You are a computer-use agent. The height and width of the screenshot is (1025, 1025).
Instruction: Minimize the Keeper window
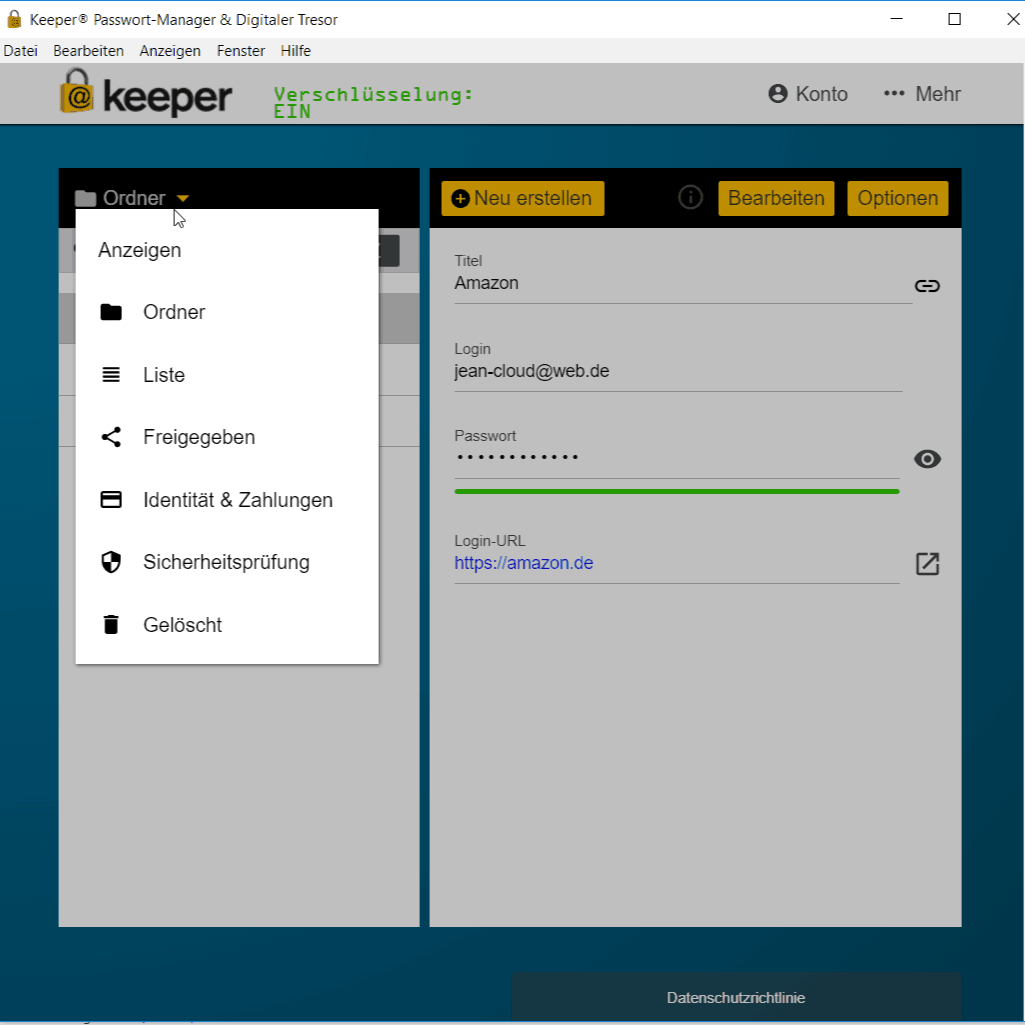(896, 19)
